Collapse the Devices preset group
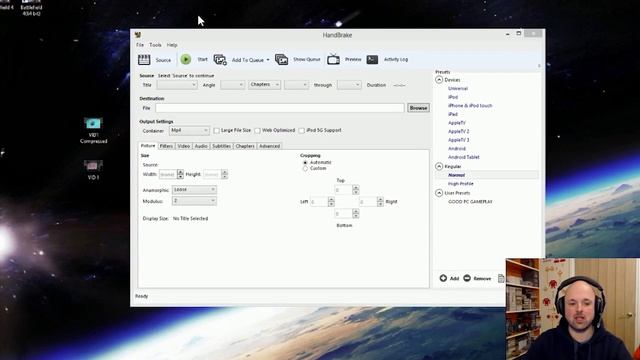This screenshot has height=360, width=640. 439,80
